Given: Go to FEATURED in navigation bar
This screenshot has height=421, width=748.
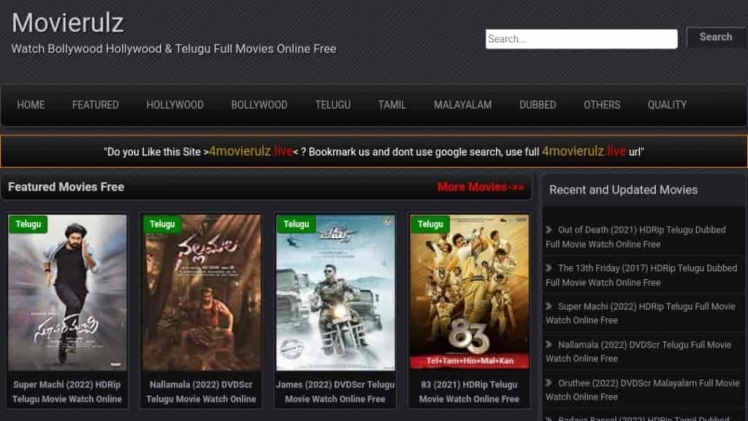Looking at the screenshot, I should (95, 105).
